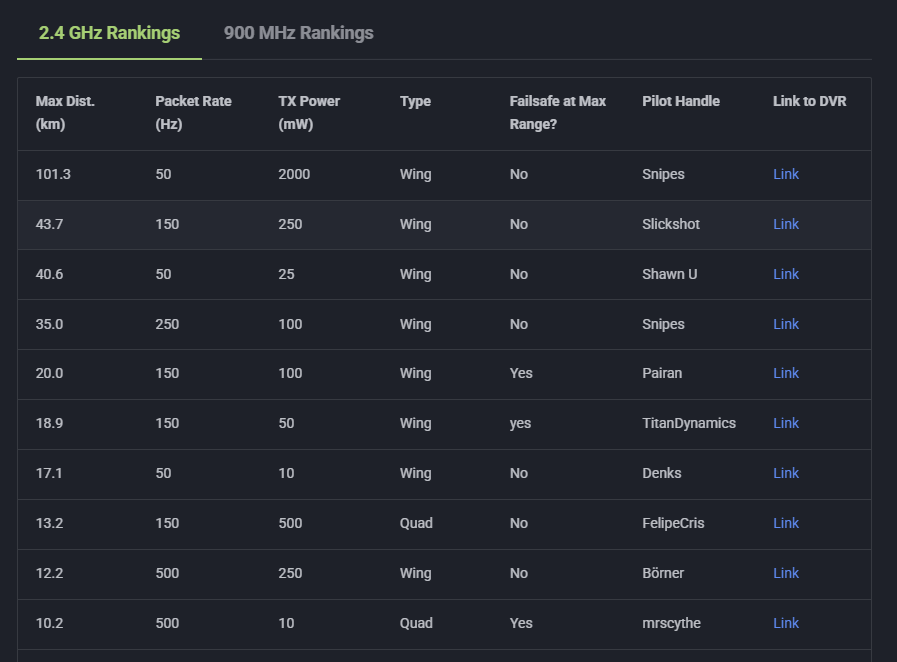Click the 101.3 max distance cell
Viewport: 897px width, 662px height.
53,174
